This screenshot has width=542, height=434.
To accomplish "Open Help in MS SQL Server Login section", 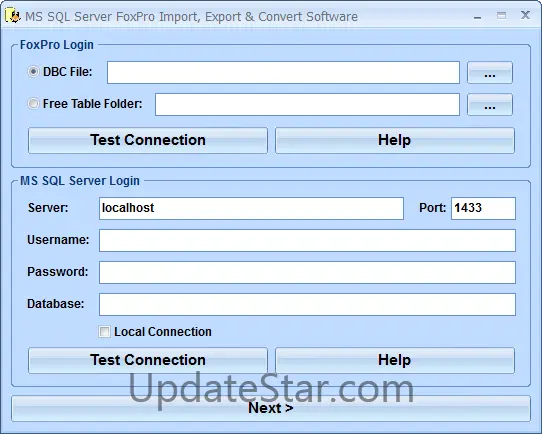I will coord(395,360).
